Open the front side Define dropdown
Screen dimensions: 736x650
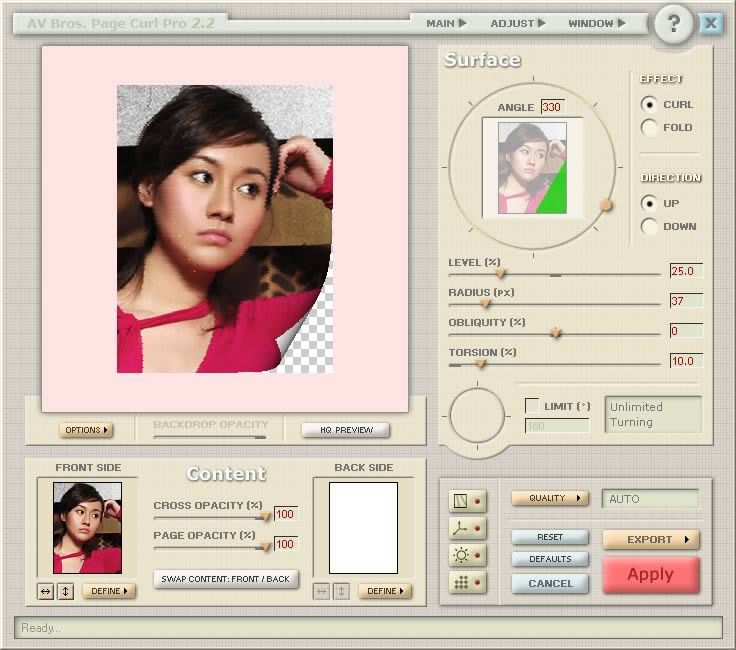coord(109,591)
